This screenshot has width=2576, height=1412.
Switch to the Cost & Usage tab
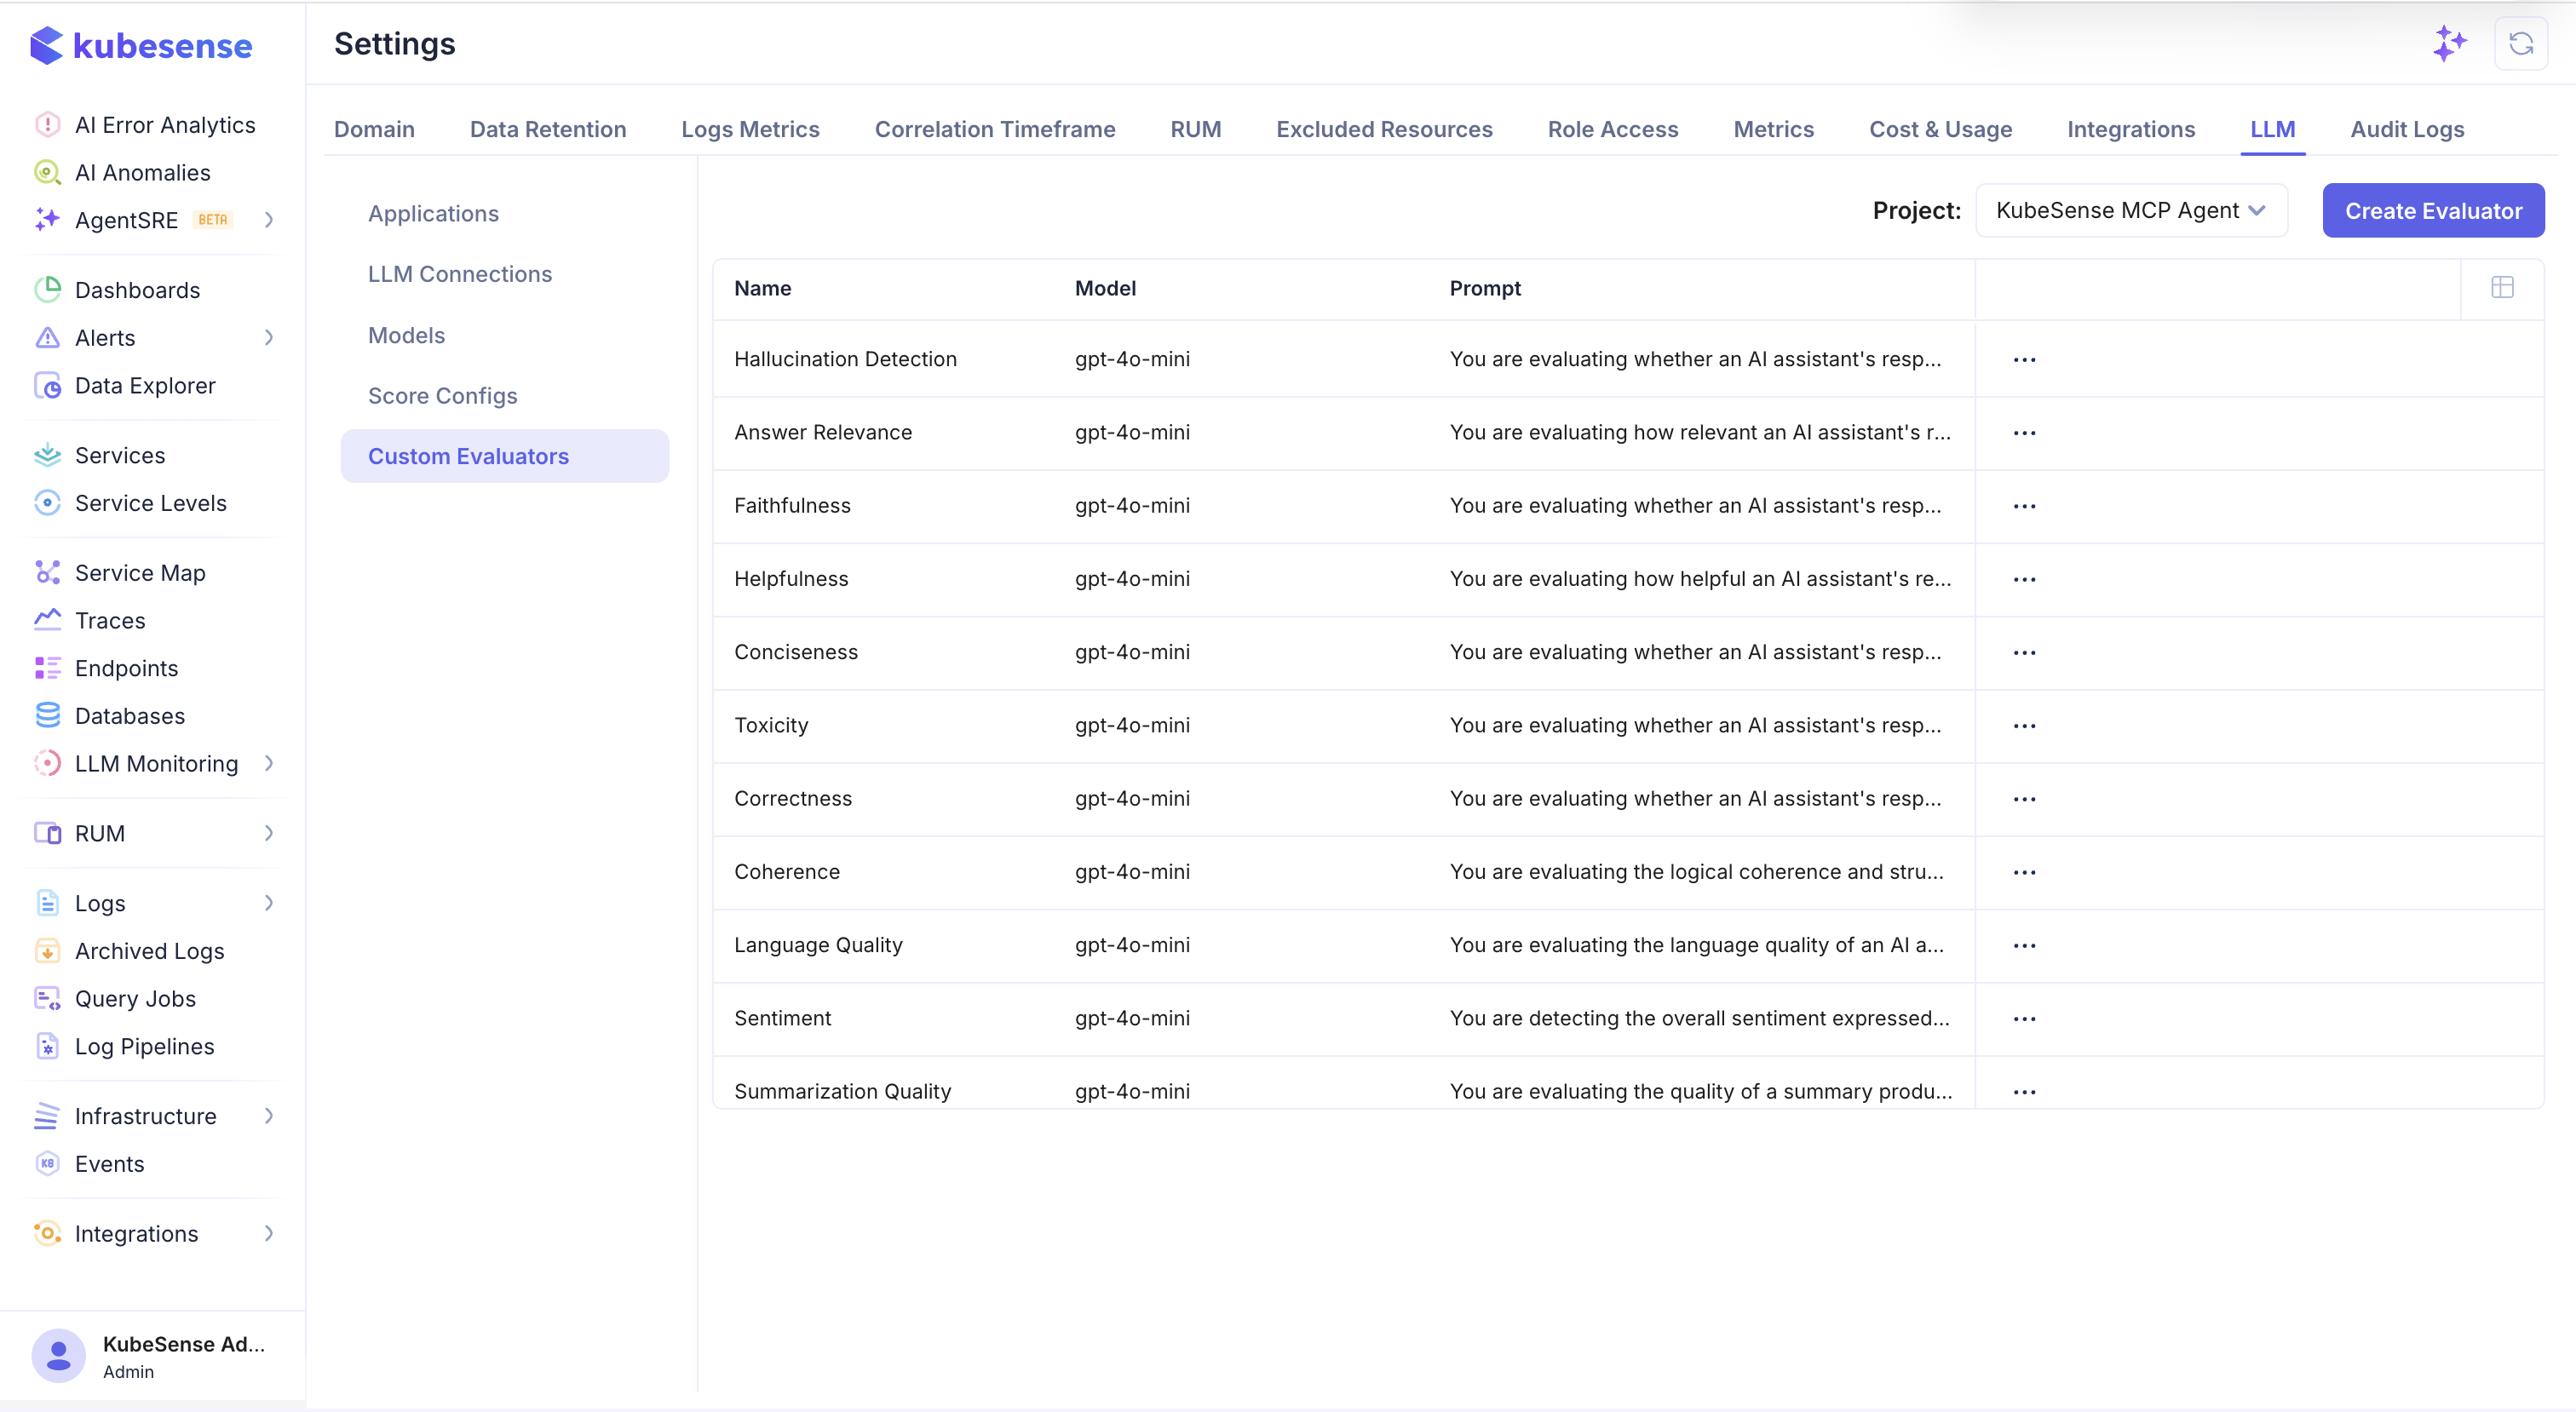(1941, 129)
